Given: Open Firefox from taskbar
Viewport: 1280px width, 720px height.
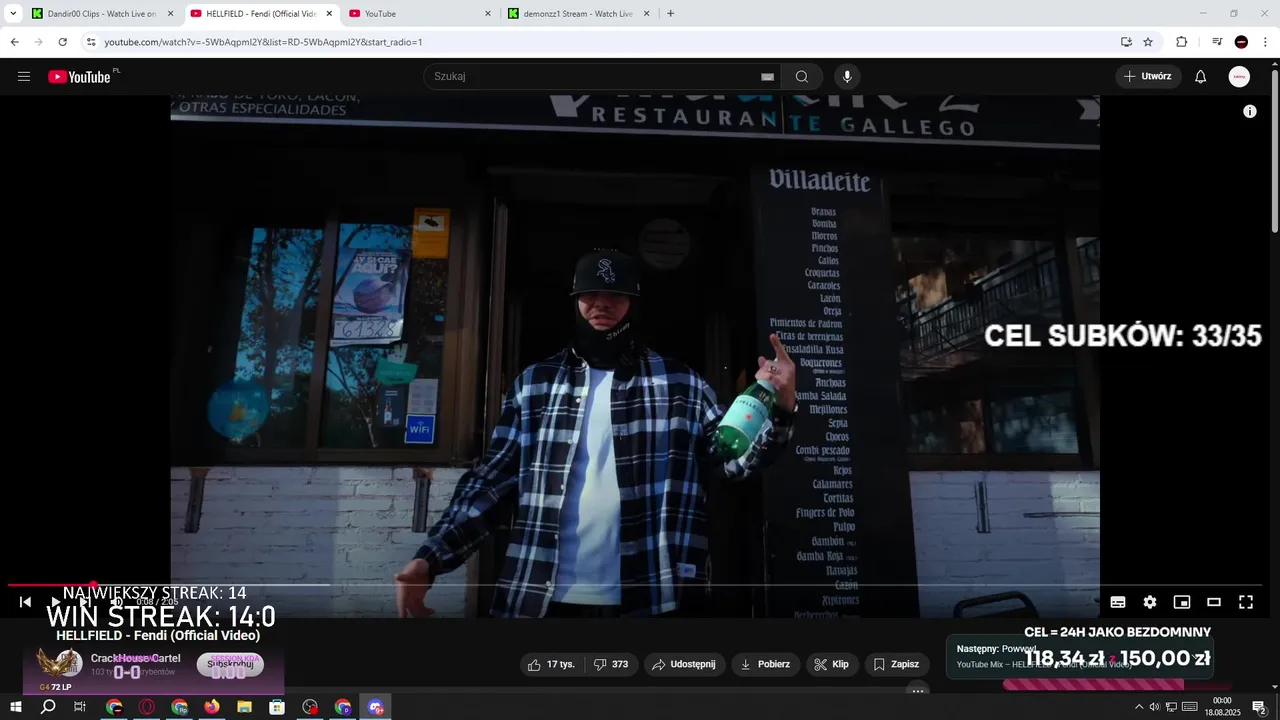Looking at the screenshot, I should (212, 707).
